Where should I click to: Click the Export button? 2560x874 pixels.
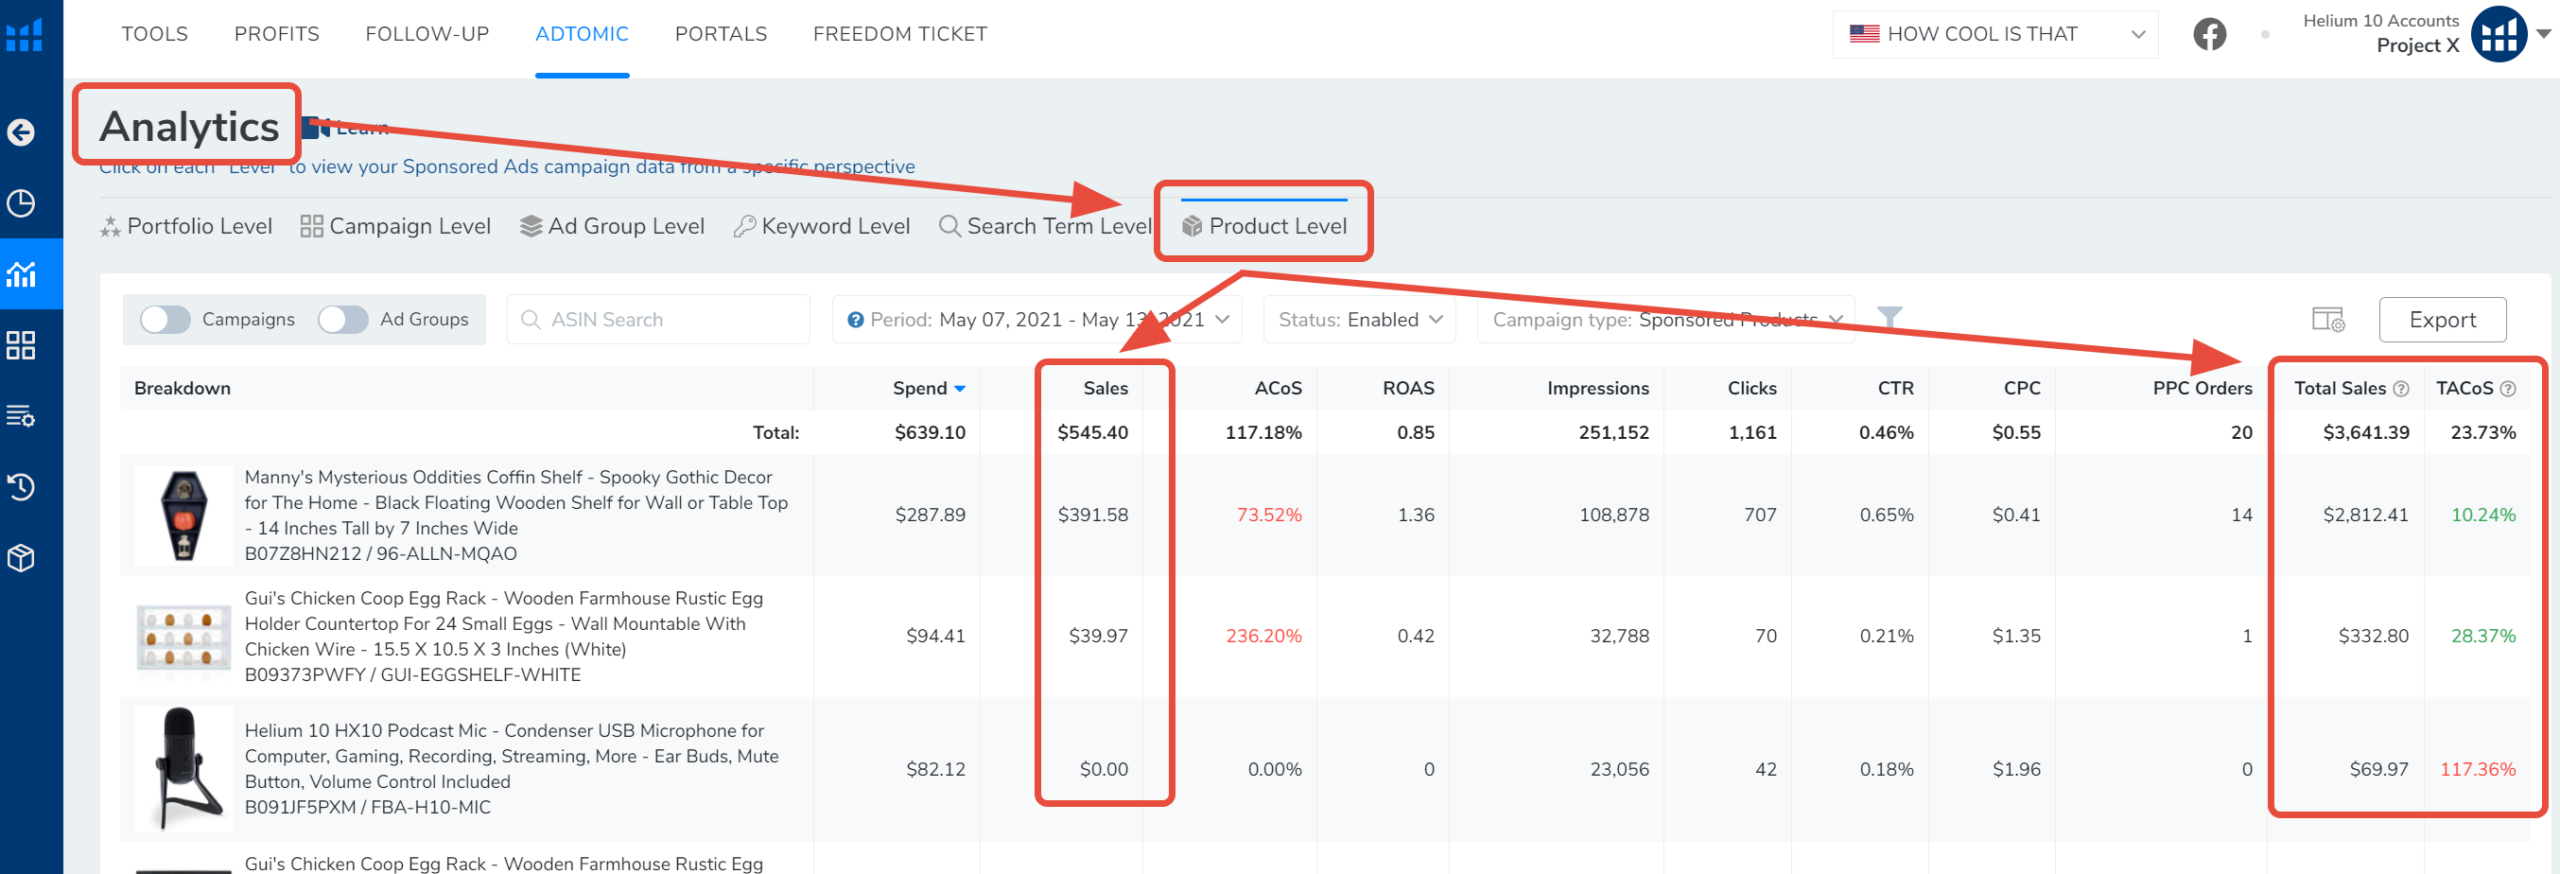[2441, 320]
